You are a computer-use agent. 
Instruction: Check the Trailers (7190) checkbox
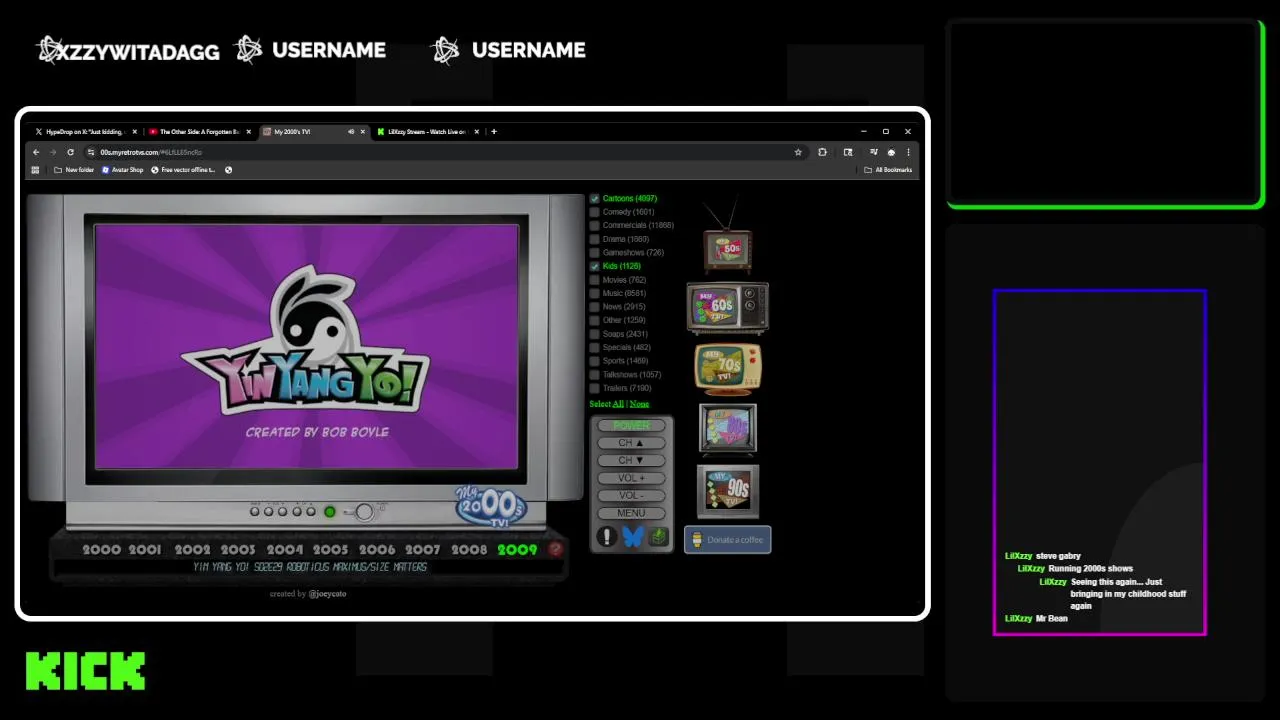pos(594,388)
